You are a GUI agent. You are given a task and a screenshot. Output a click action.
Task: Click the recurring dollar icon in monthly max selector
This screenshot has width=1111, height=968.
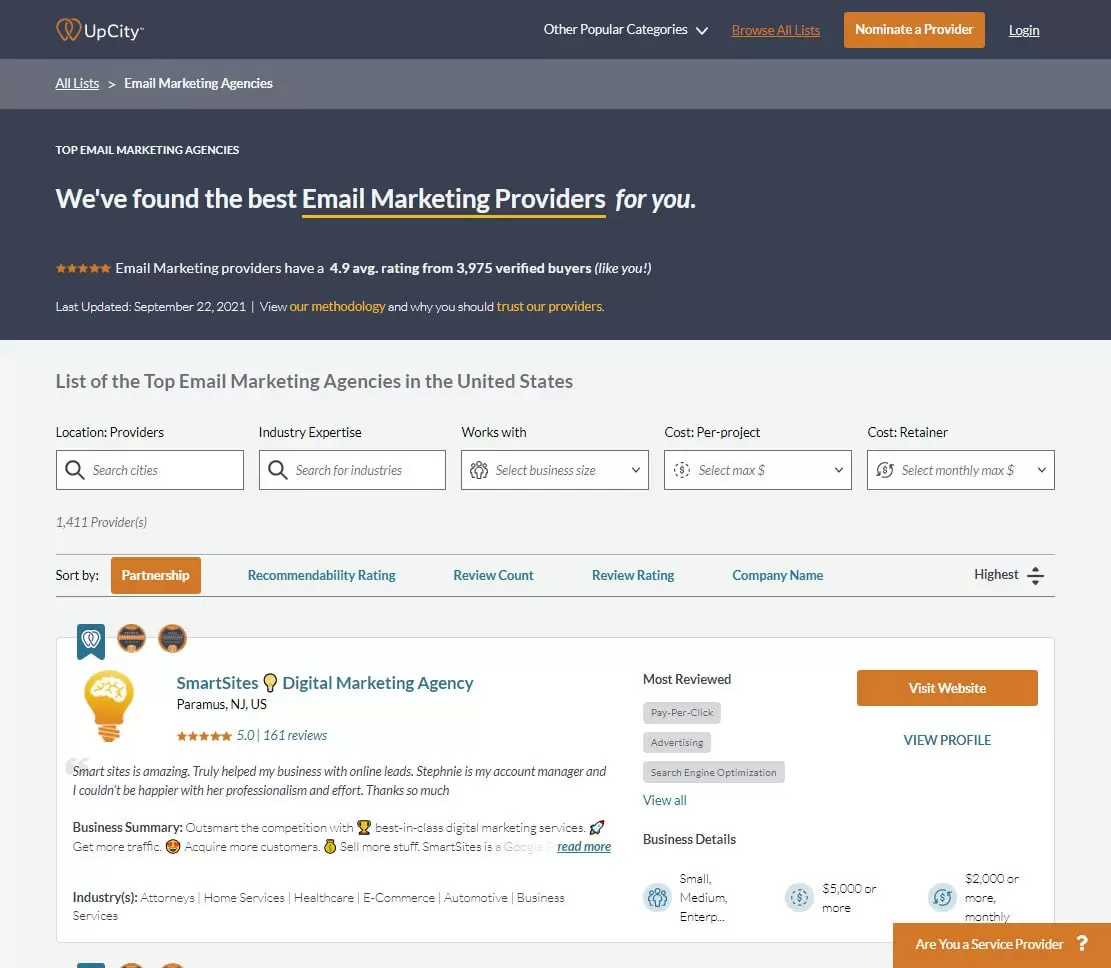[x=885, y=470]
